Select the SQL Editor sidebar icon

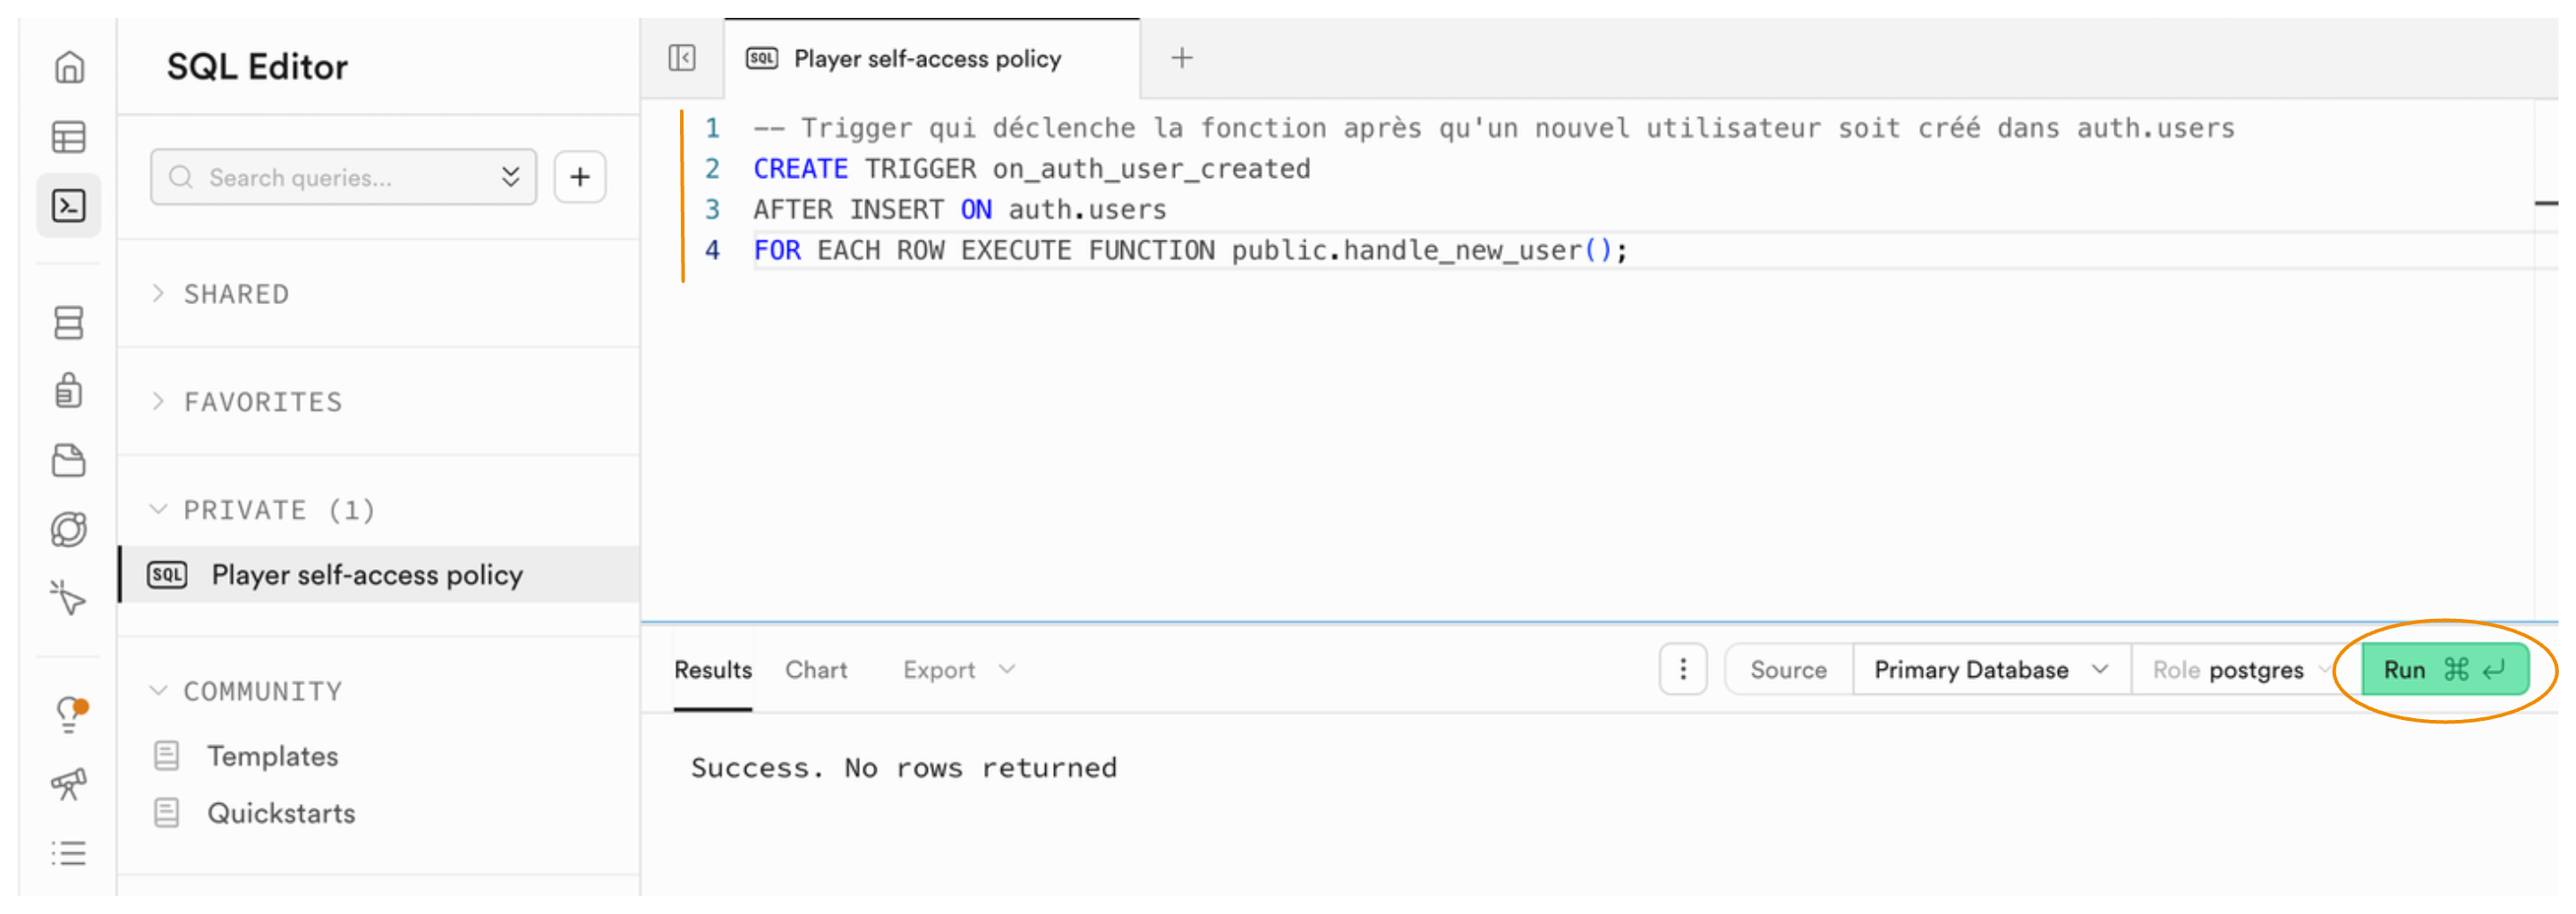coord(69,206)
